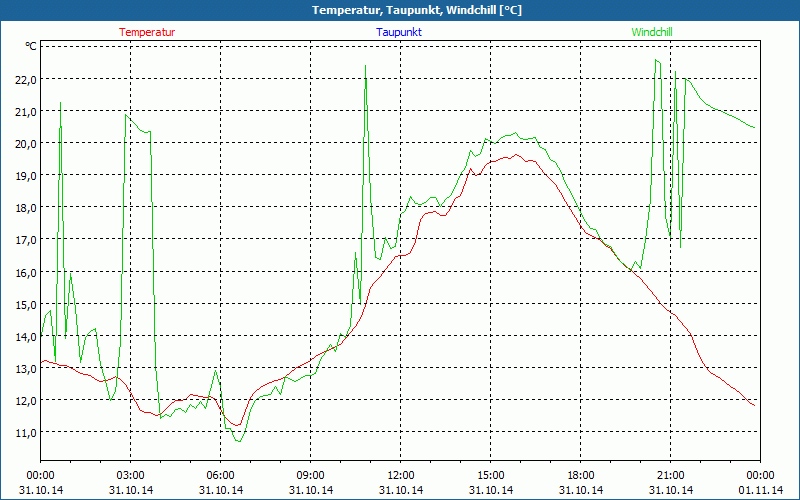800x500 pixels.
Task: Click the chart title bar text
Action: point(400,10)
